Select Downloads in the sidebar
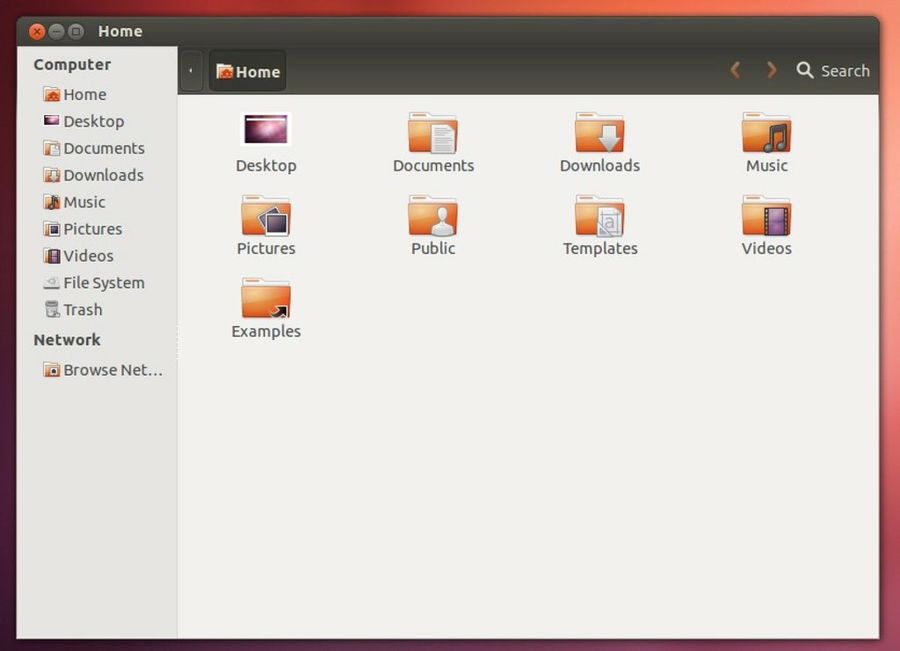Viewport: 900px width, 651px height. pyautogui.click(x=103, y=175)
